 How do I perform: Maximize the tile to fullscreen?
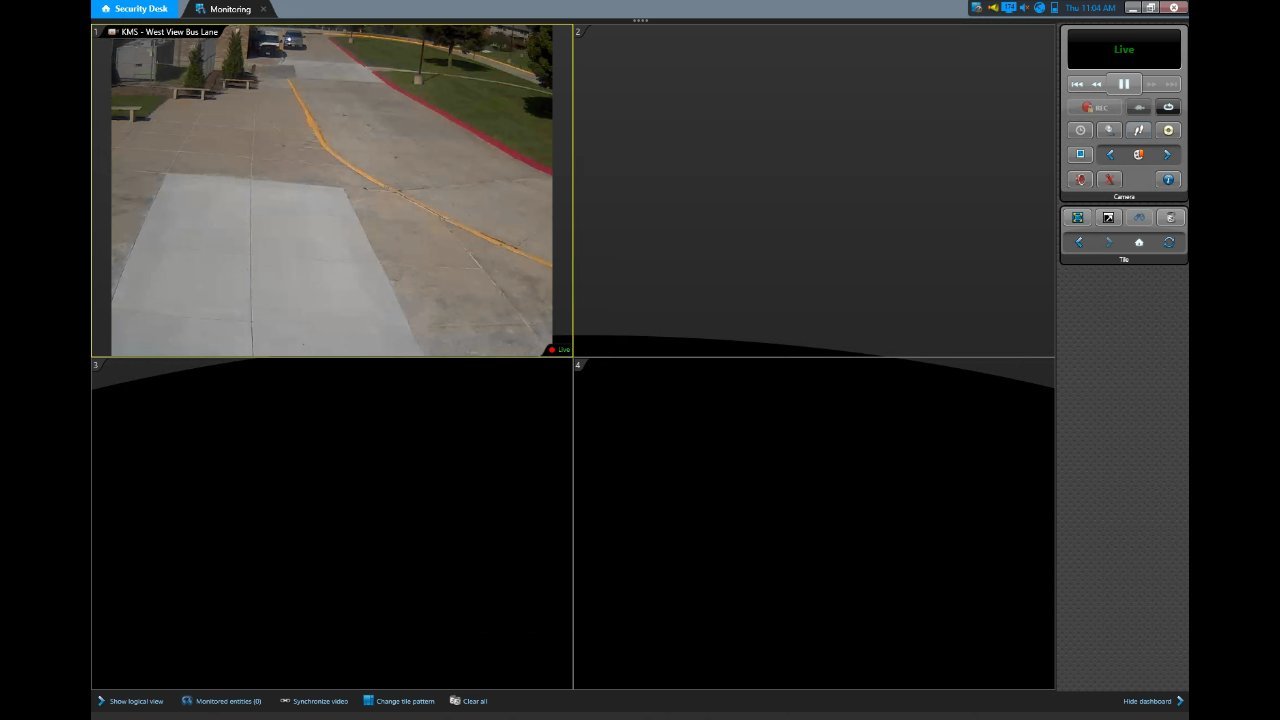click(x=1078, y=218)
